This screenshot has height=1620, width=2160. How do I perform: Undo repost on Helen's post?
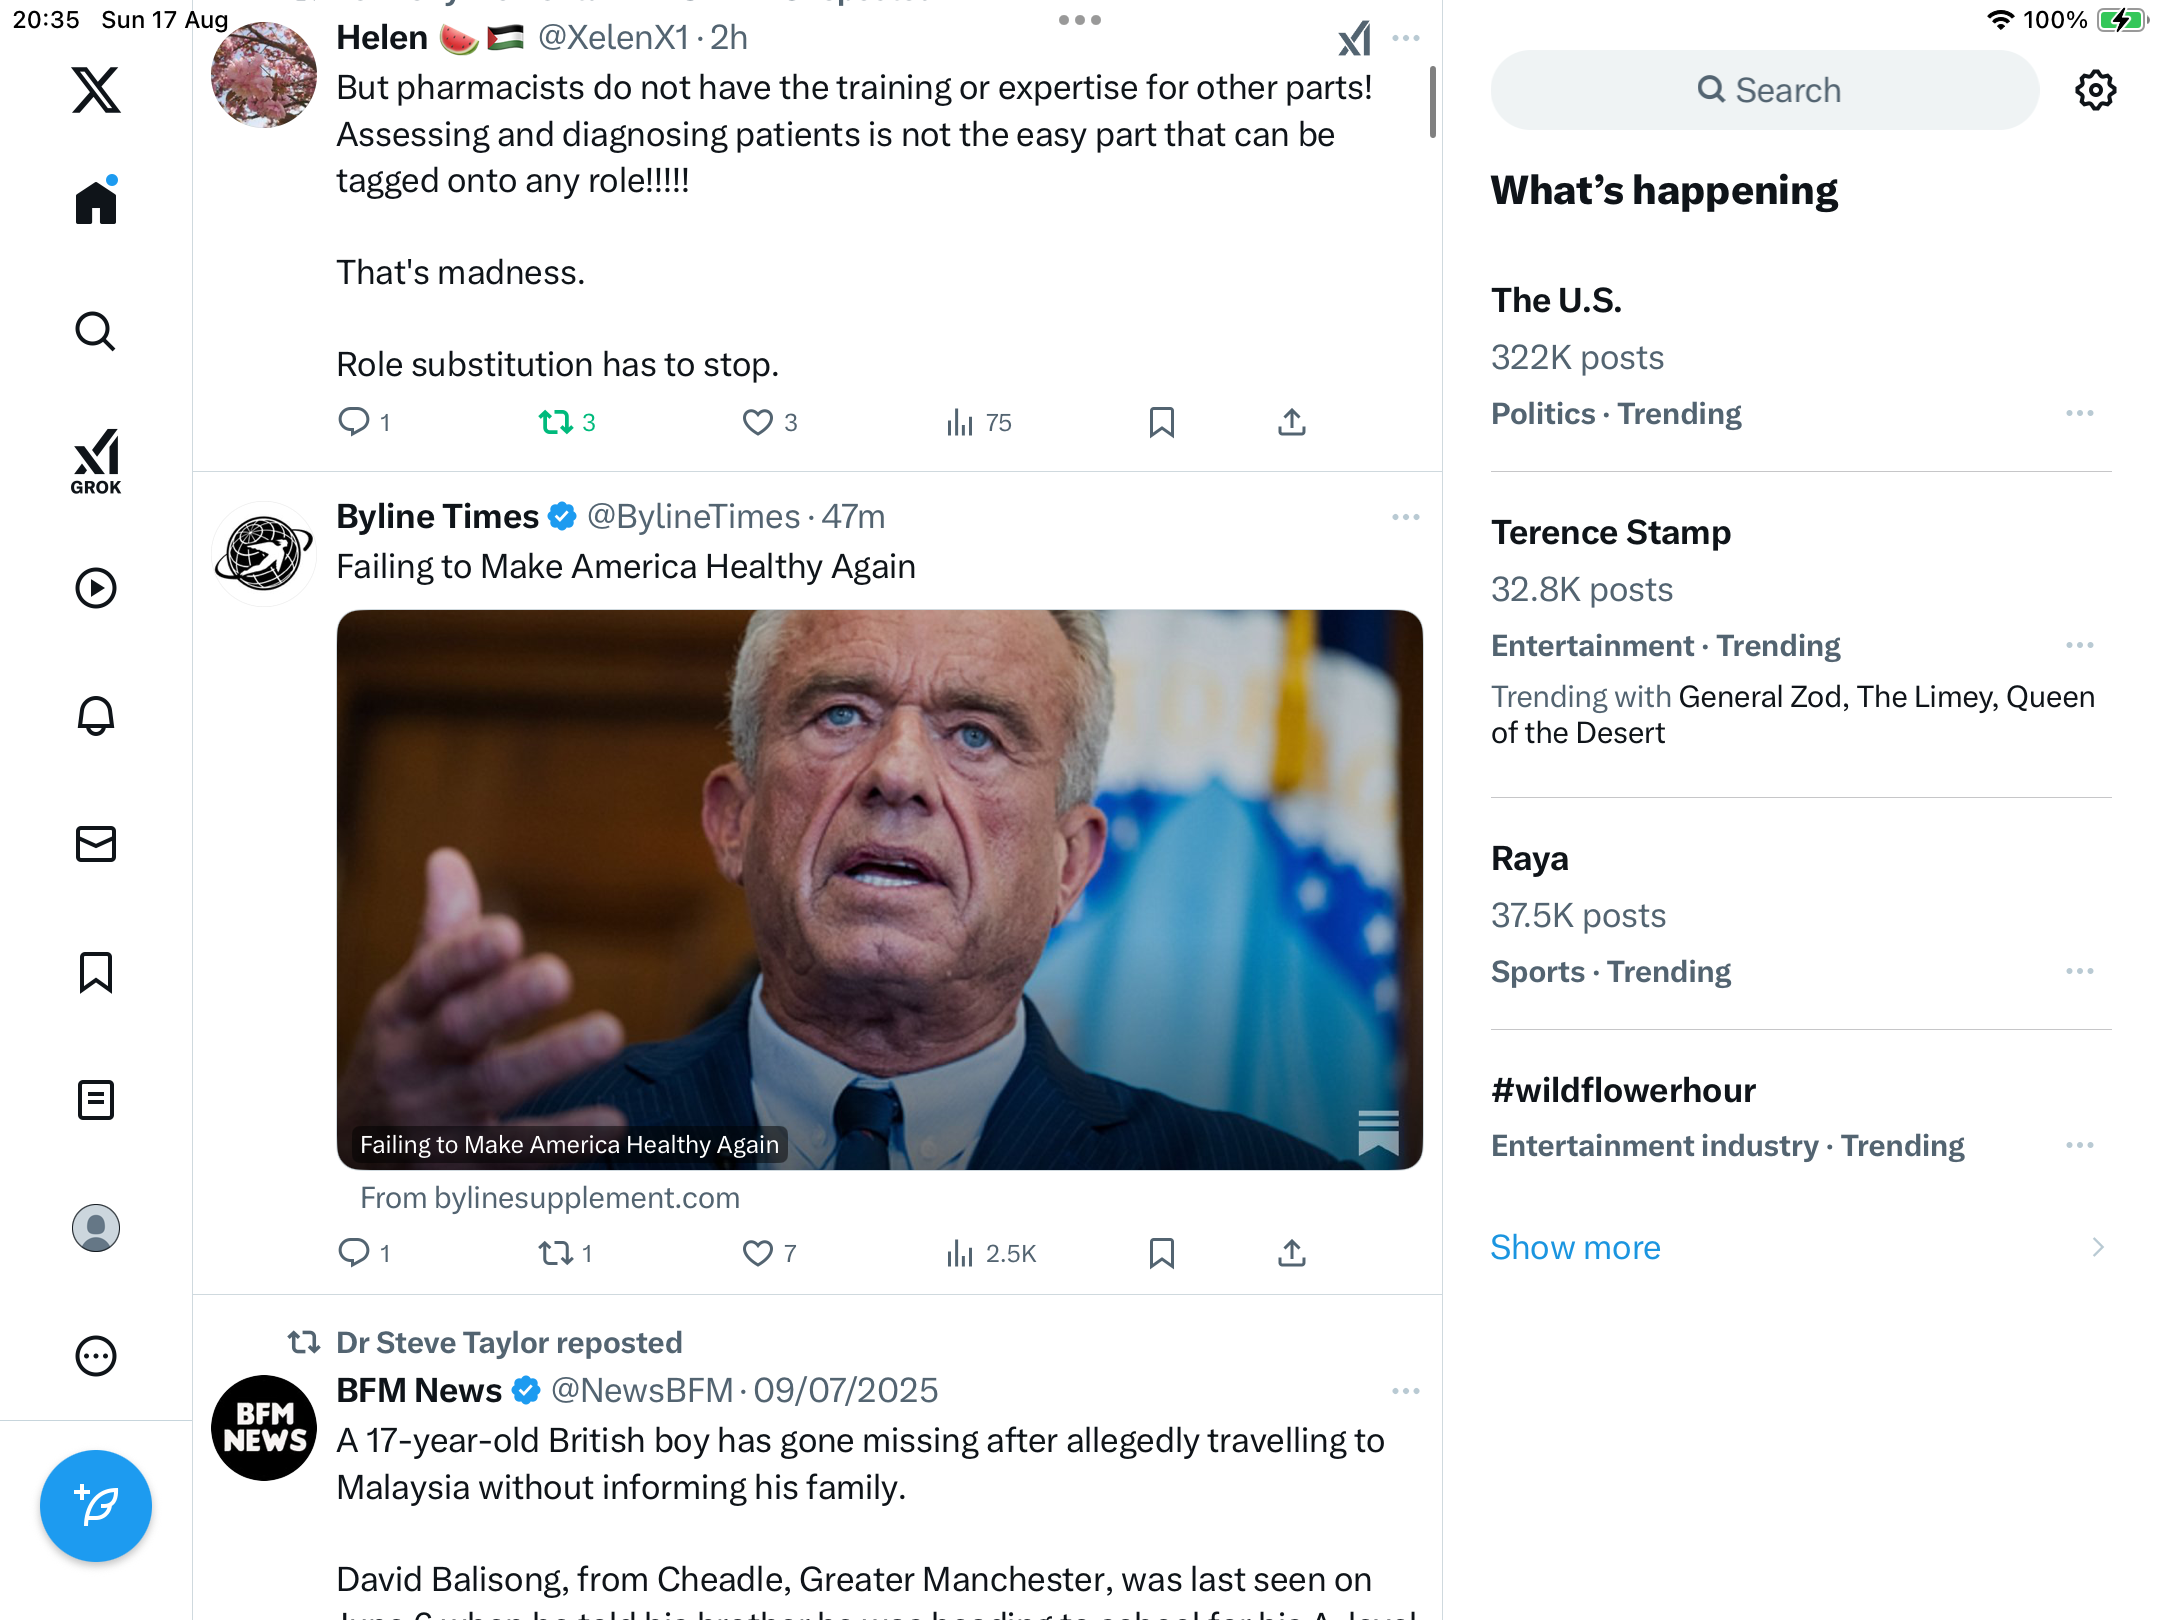tap(556, 422)
